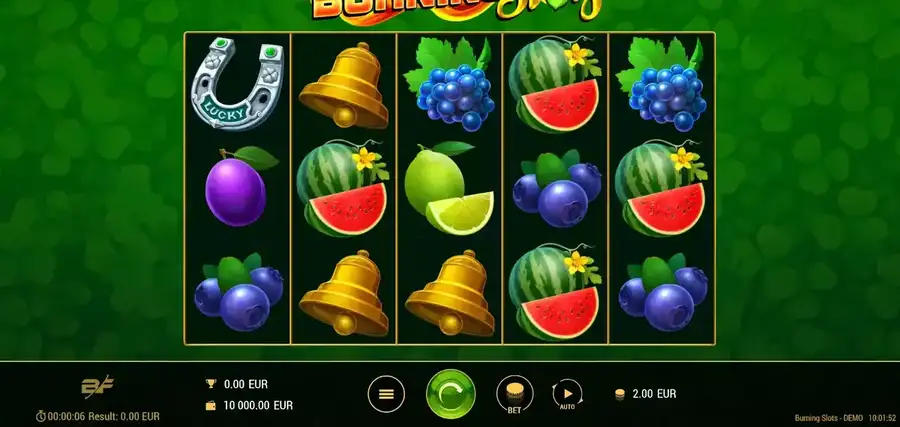Click the lime symbol in center reel
This screenshot has width=900, height=427.
pyautogui.click(x=448, y=188)
